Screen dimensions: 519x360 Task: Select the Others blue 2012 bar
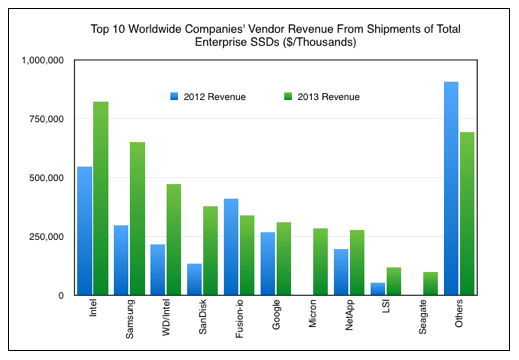pos(451,188)
